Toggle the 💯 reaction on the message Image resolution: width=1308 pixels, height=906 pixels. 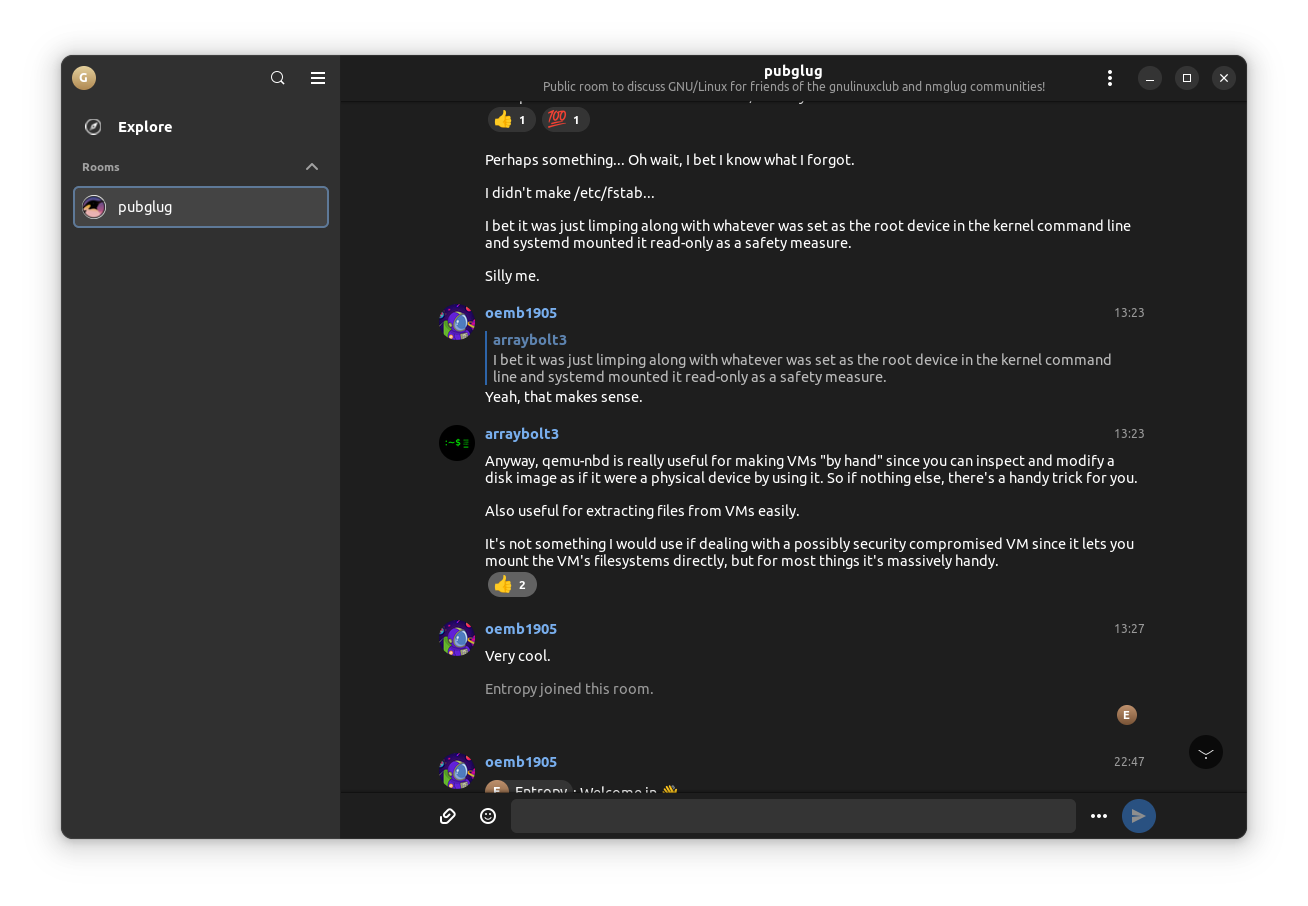click(565, 119)
